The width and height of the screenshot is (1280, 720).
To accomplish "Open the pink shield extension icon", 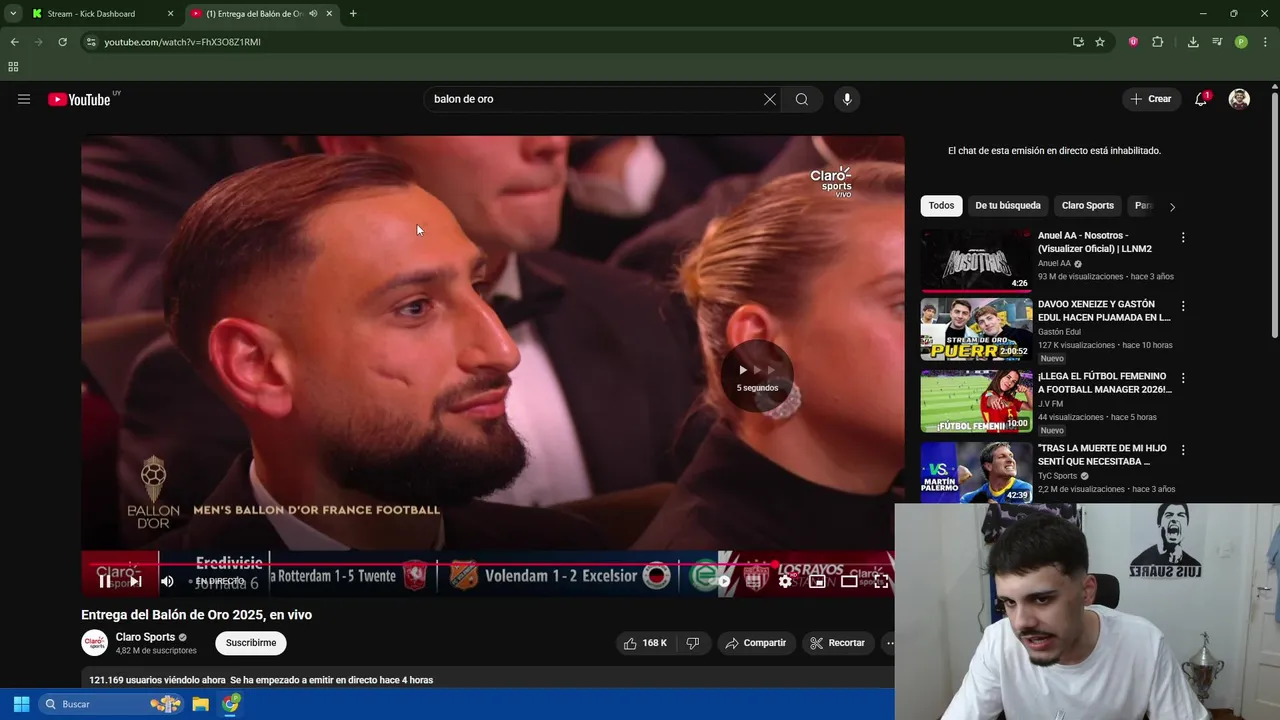I will tap(1133, 42).
